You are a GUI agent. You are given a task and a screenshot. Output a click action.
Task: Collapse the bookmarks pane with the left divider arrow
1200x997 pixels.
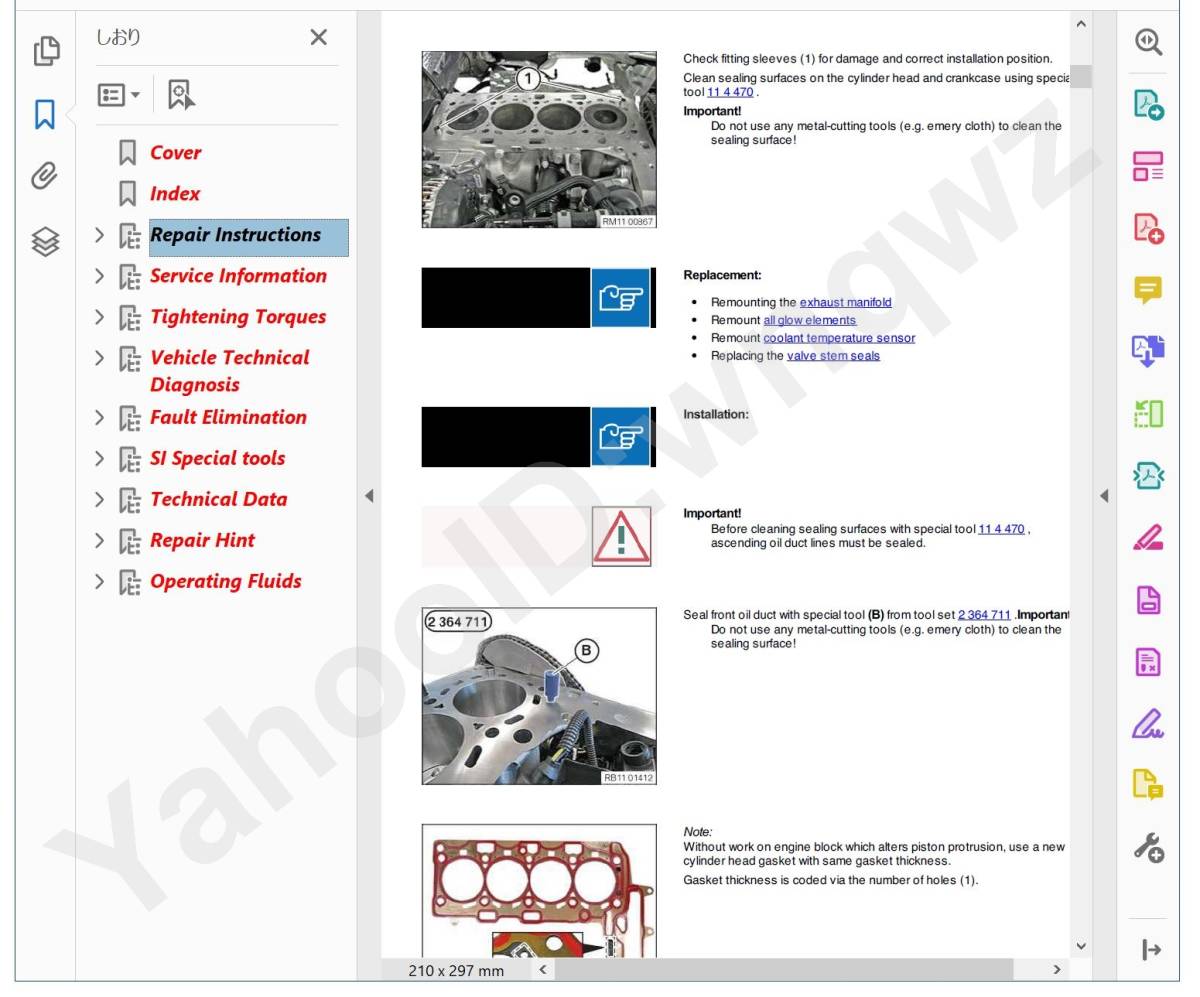pos(369,495)
